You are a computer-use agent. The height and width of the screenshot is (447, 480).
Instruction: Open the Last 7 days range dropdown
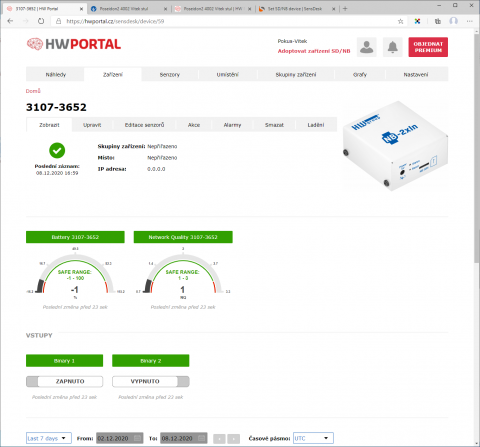[49, 438]
